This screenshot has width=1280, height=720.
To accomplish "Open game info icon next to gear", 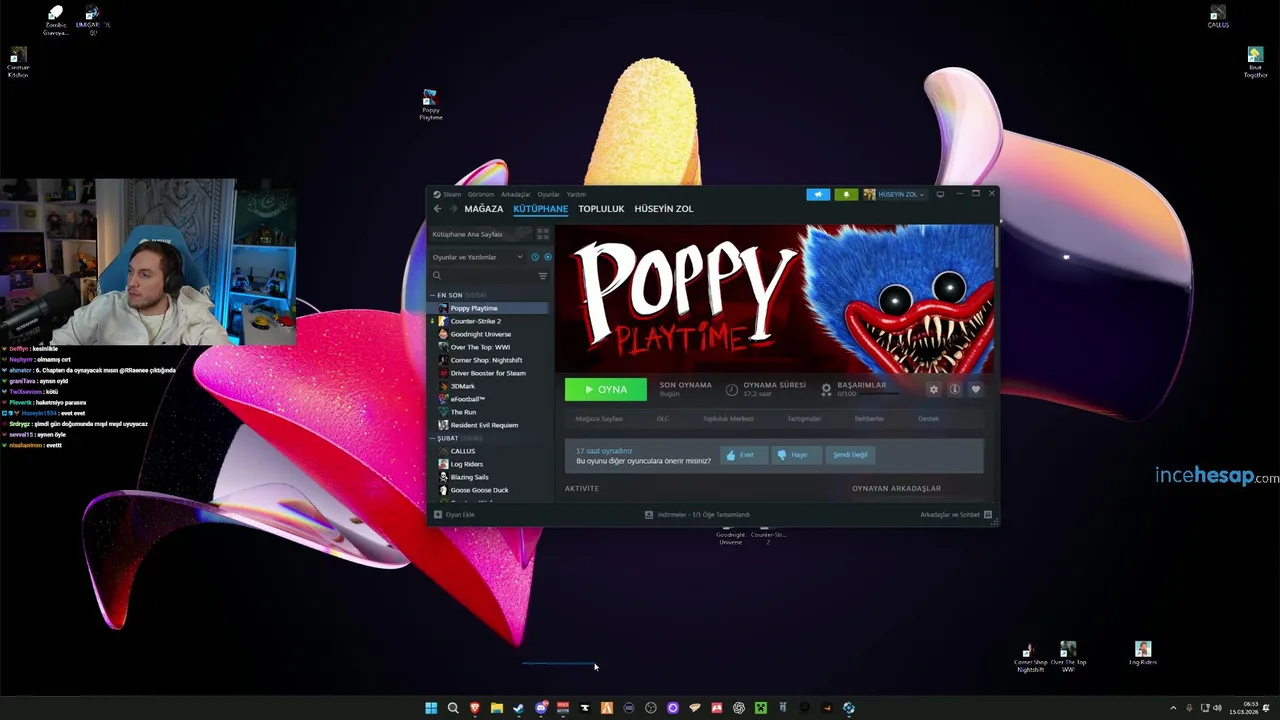I will coord(954,389).
